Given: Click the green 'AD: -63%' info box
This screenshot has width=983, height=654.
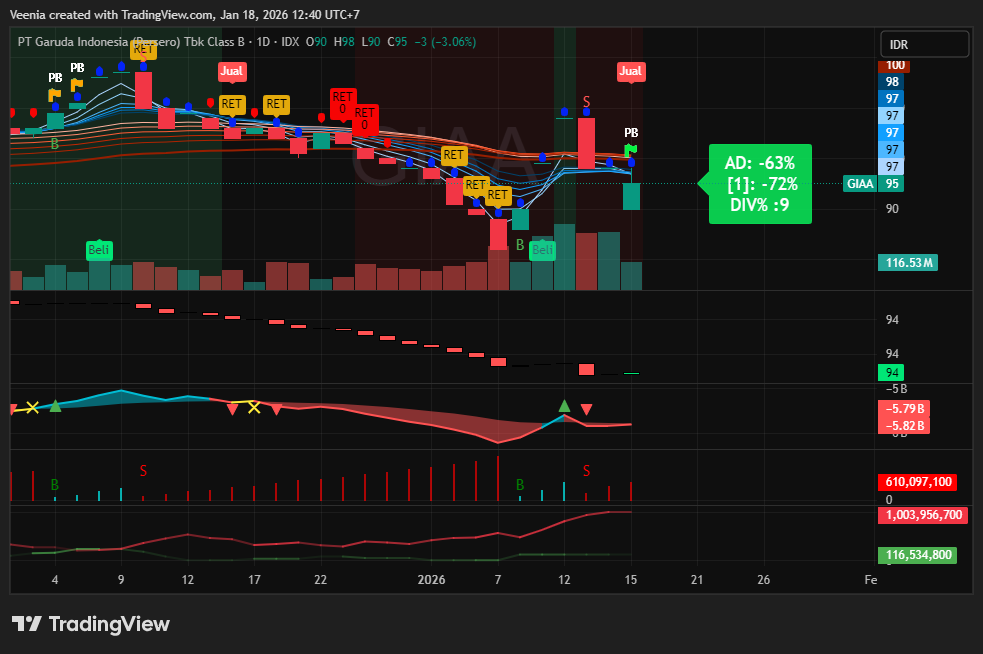Looking at the screenshot, I should tap(760, 184).
